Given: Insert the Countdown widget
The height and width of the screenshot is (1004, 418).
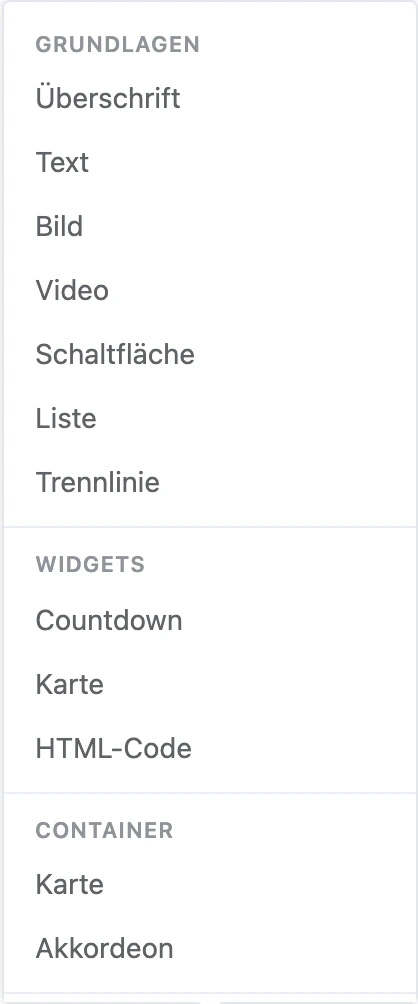Looking at the screenshot, I should 210,620.
